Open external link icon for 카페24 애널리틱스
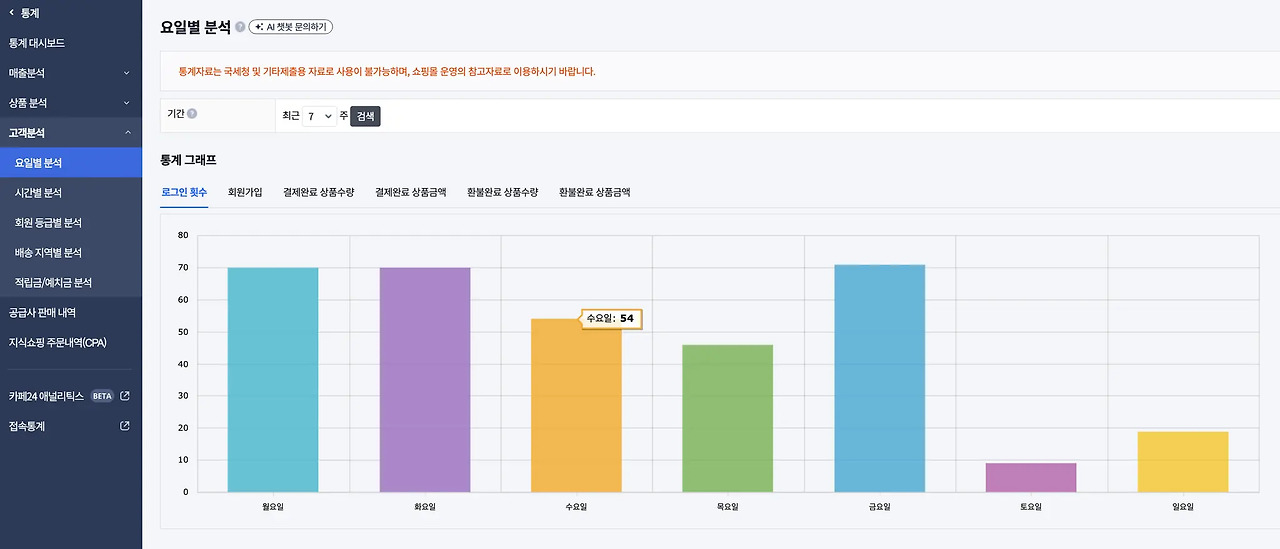 tap(125, 396)
